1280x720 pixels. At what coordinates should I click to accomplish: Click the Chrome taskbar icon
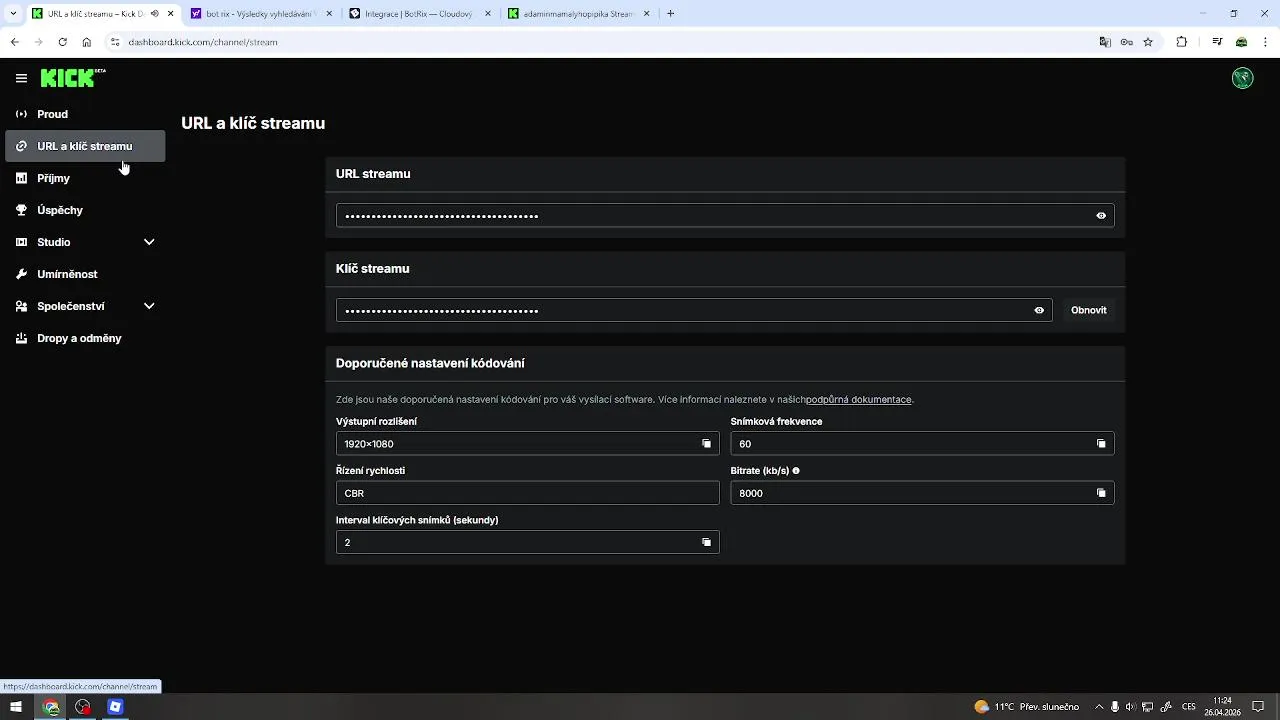(x=51, y=707)
